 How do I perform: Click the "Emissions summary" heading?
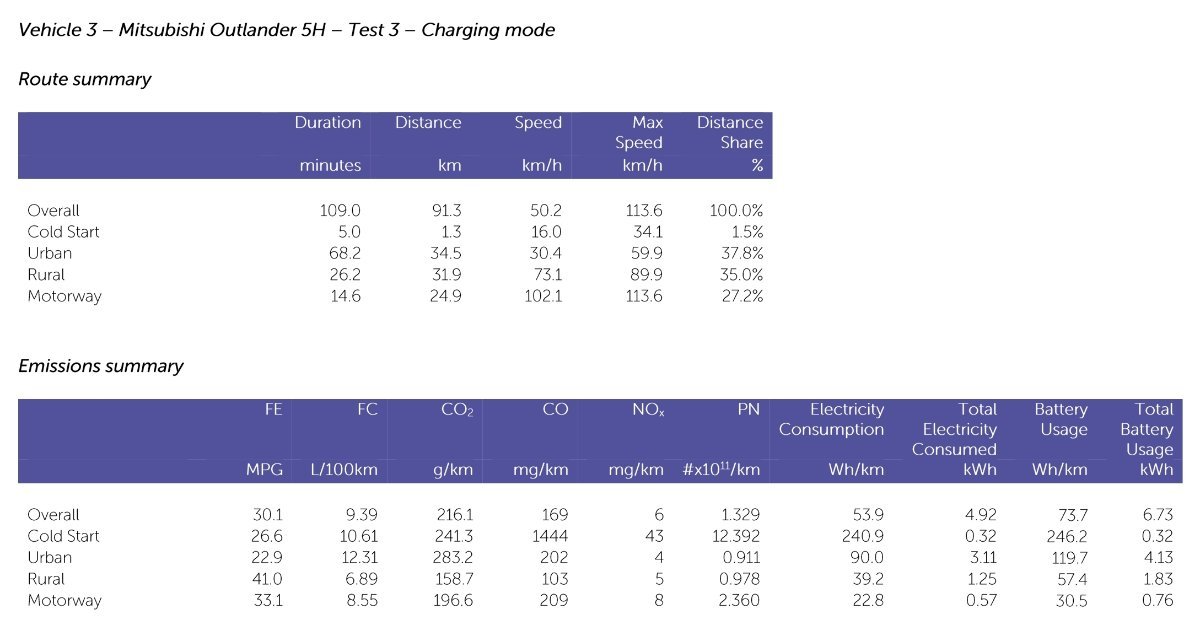[101, 366]
